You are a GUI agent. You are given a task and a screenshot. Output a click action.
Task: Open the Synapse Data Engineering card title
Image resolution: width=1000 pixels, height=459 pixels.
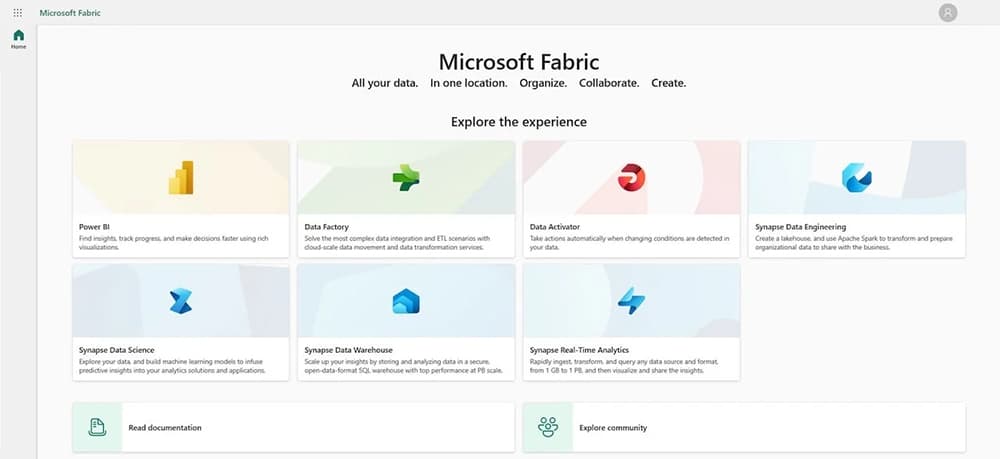(800, 227)
